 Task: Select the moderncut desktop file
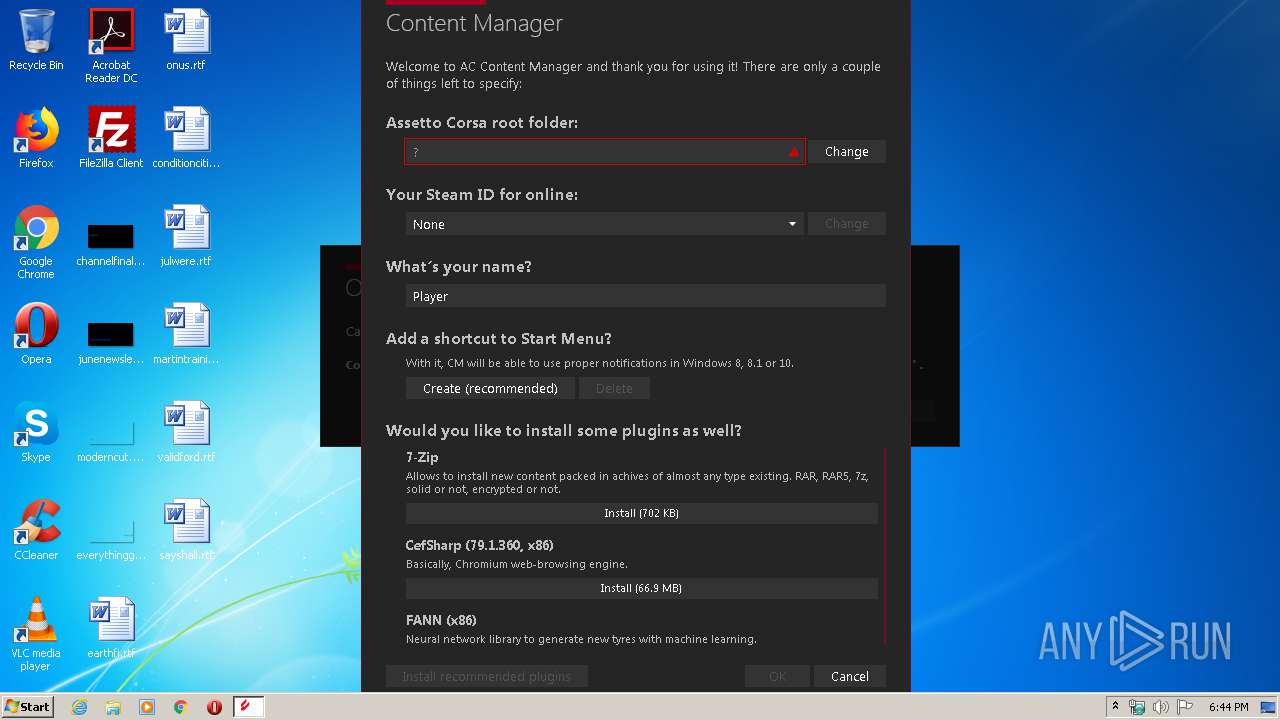click(111, 438)
